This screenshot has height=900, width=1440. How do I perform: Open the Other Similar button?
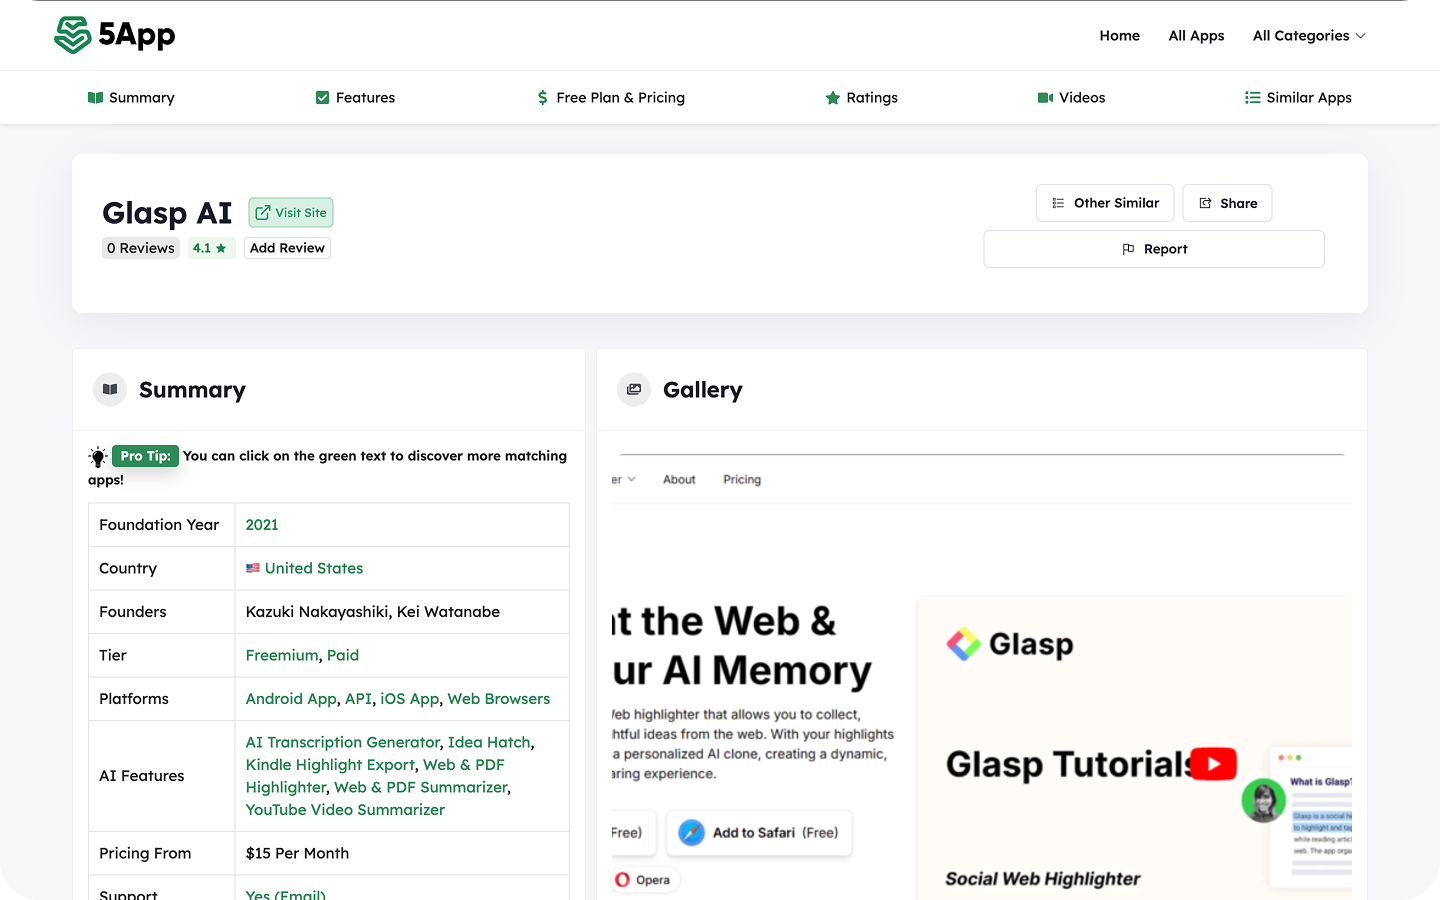(1105, 203)
